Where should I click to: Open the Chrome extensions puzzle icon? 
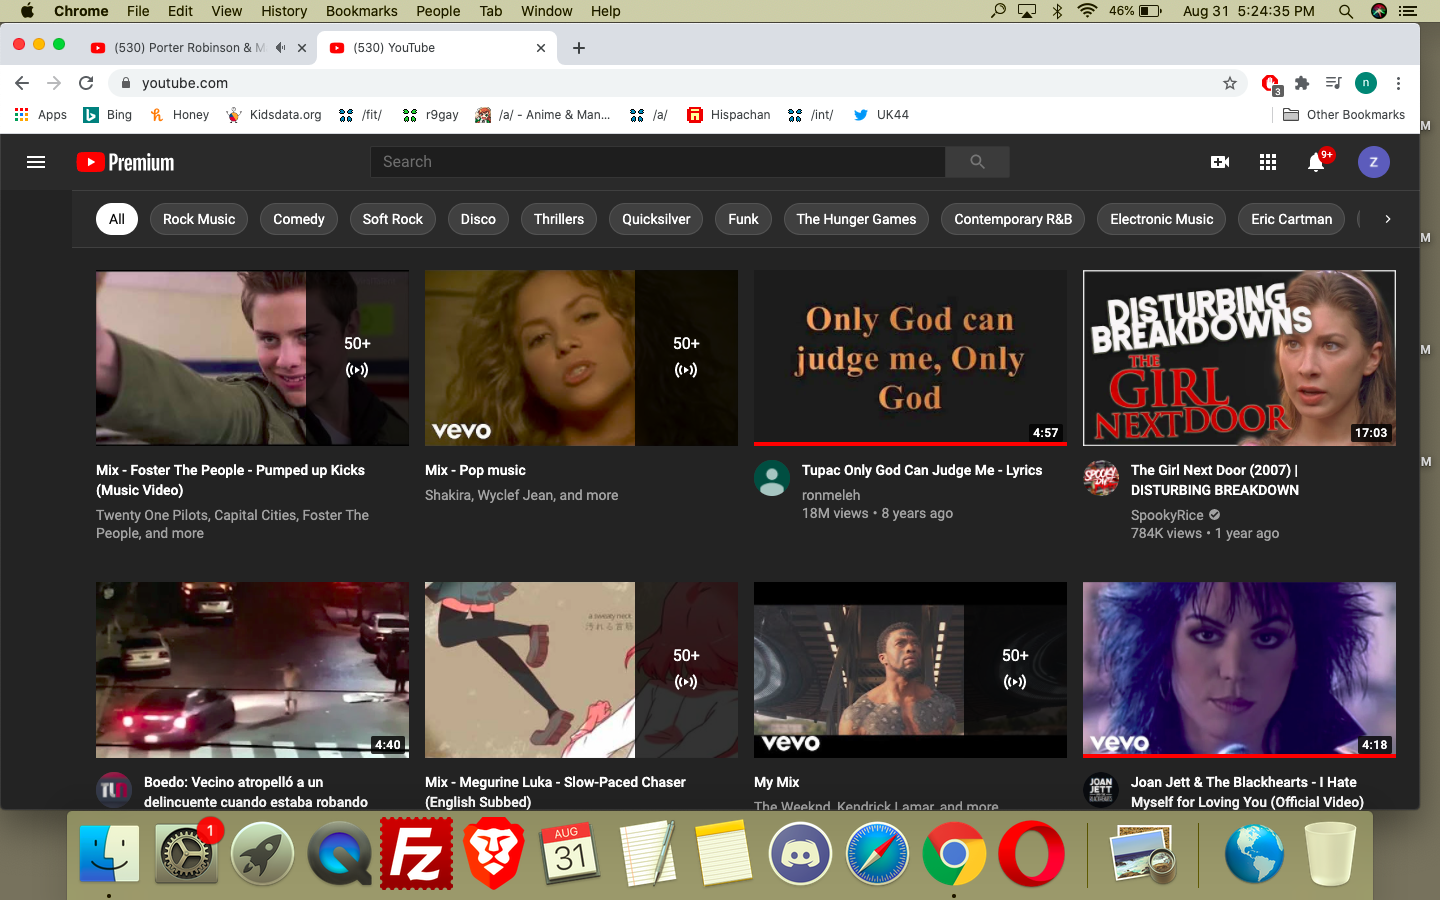click(1301, 83)
